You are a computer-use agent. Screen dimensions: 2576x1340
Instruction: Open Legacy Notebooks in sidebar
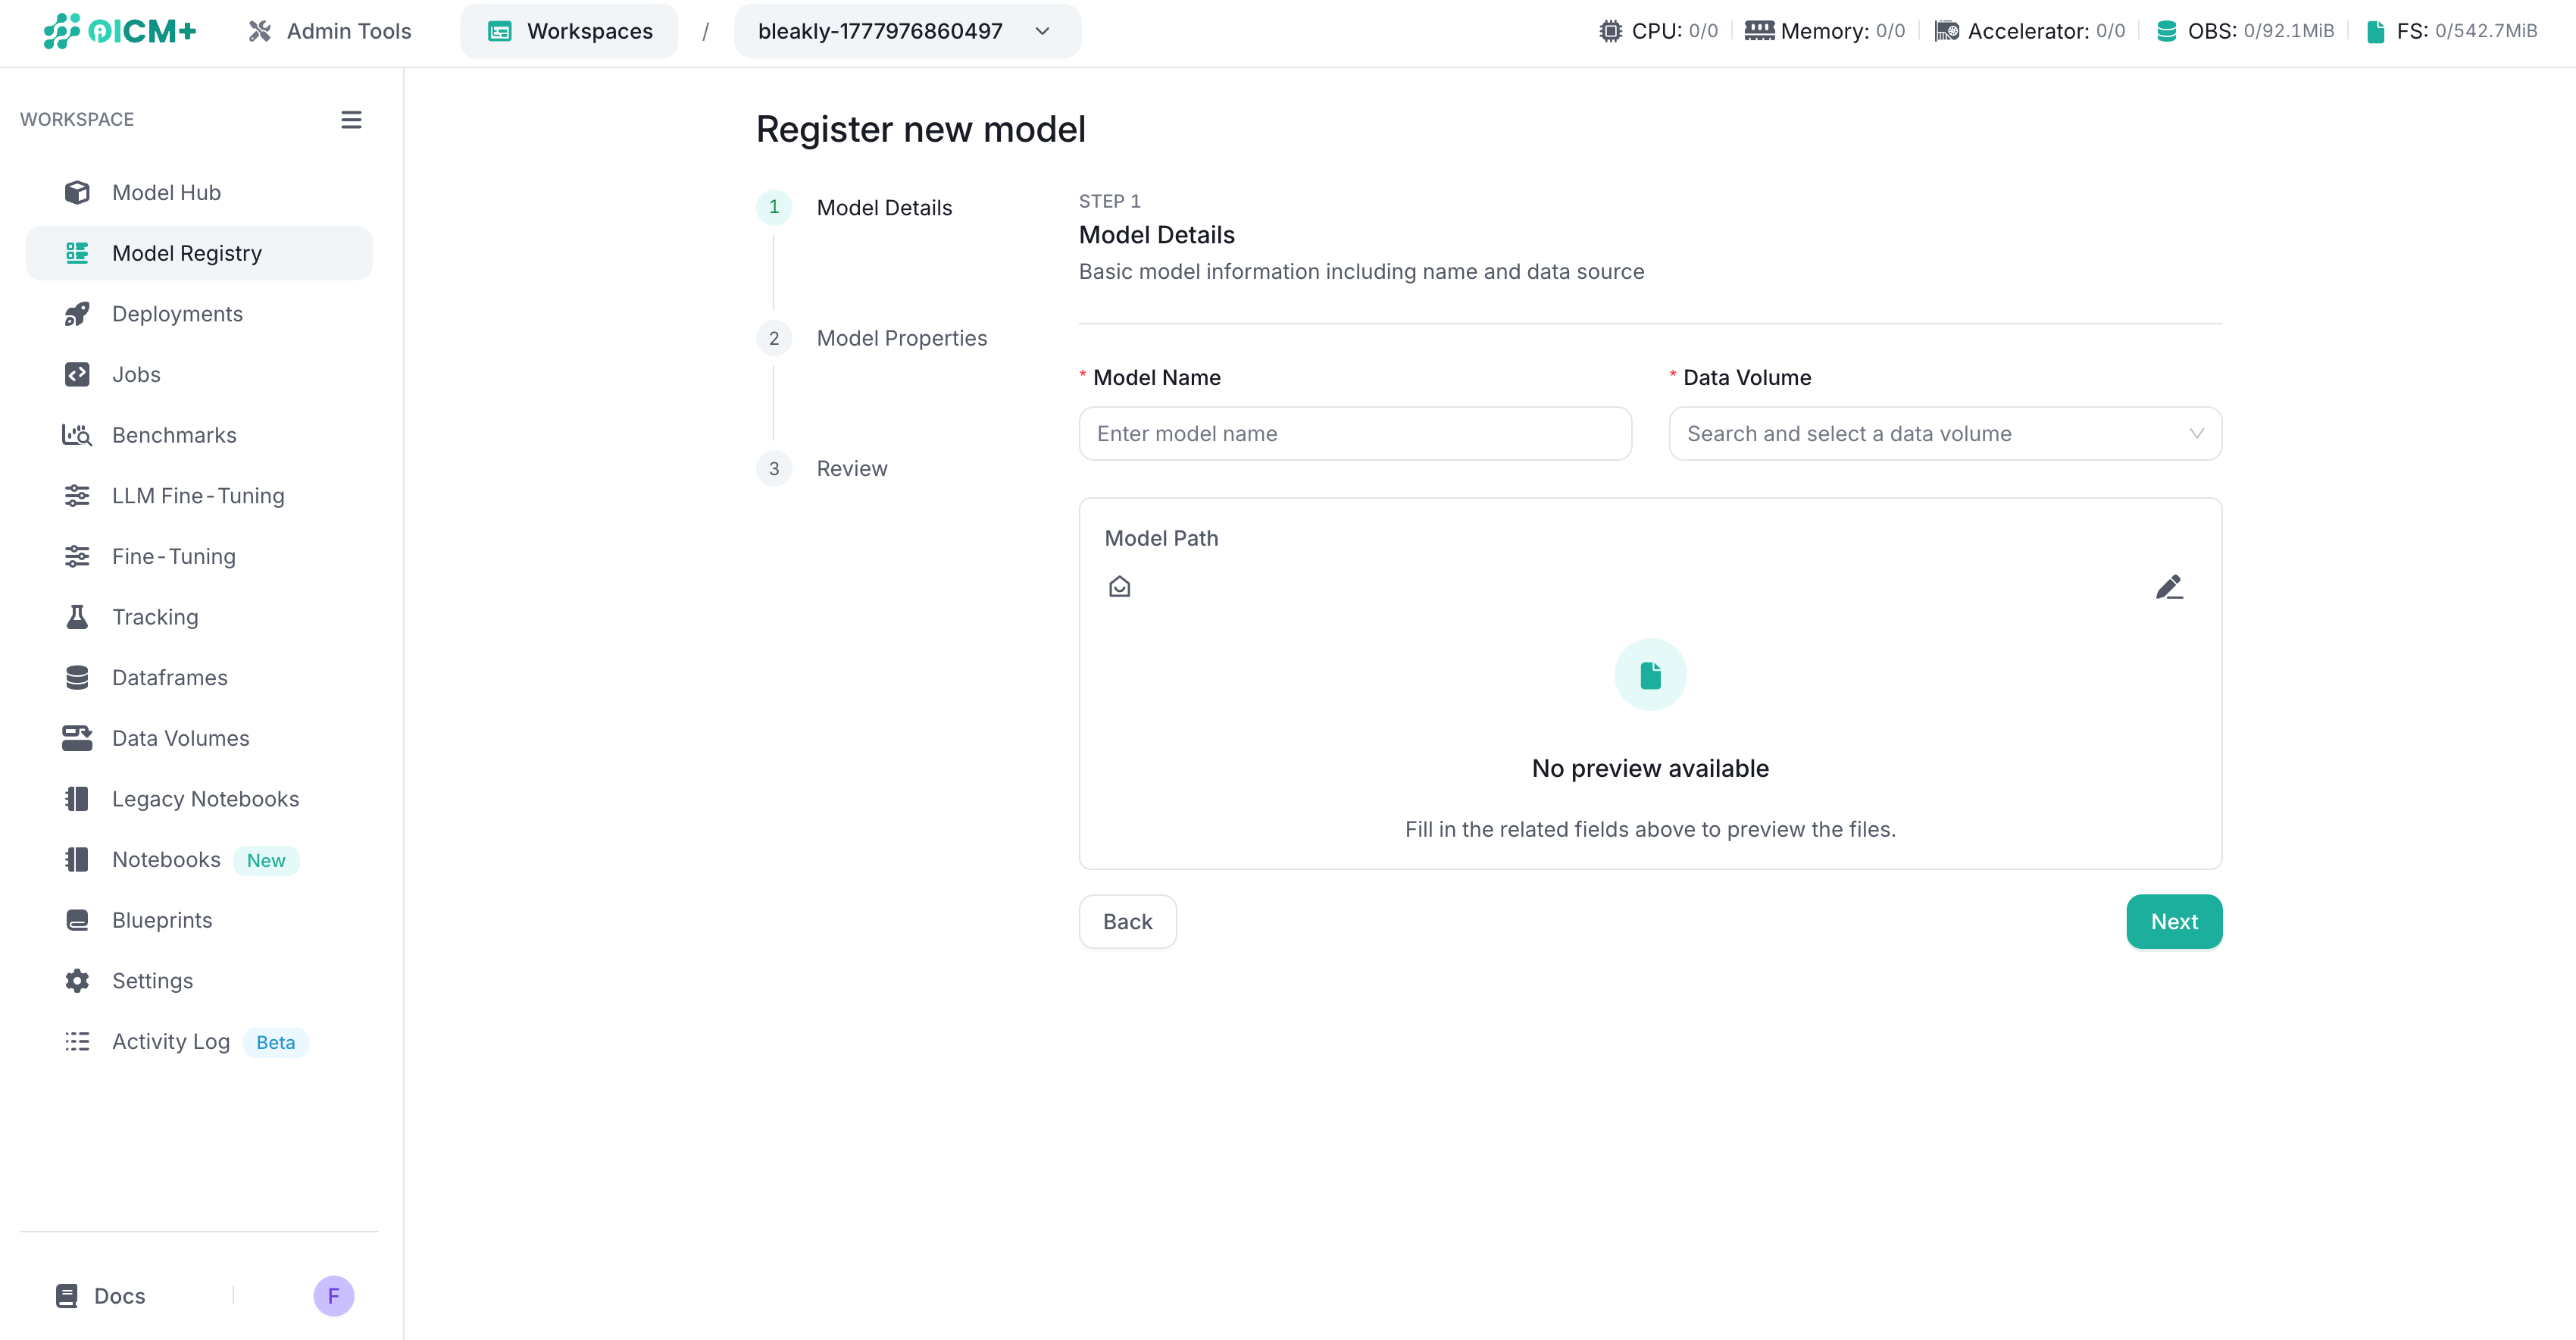[199, 799]
